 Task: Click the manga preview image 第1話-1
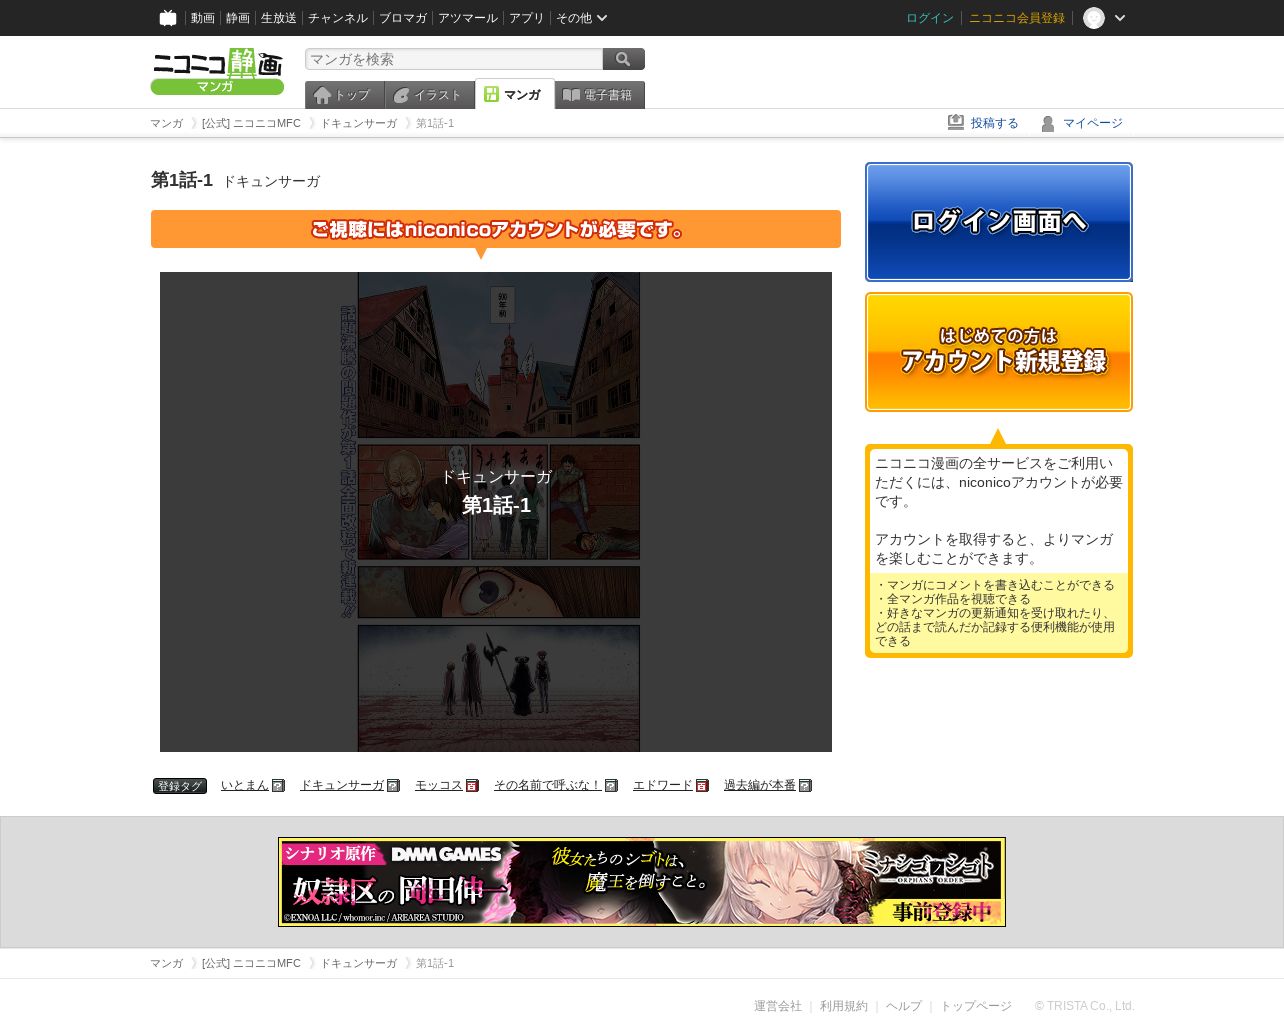click(496, 512)
